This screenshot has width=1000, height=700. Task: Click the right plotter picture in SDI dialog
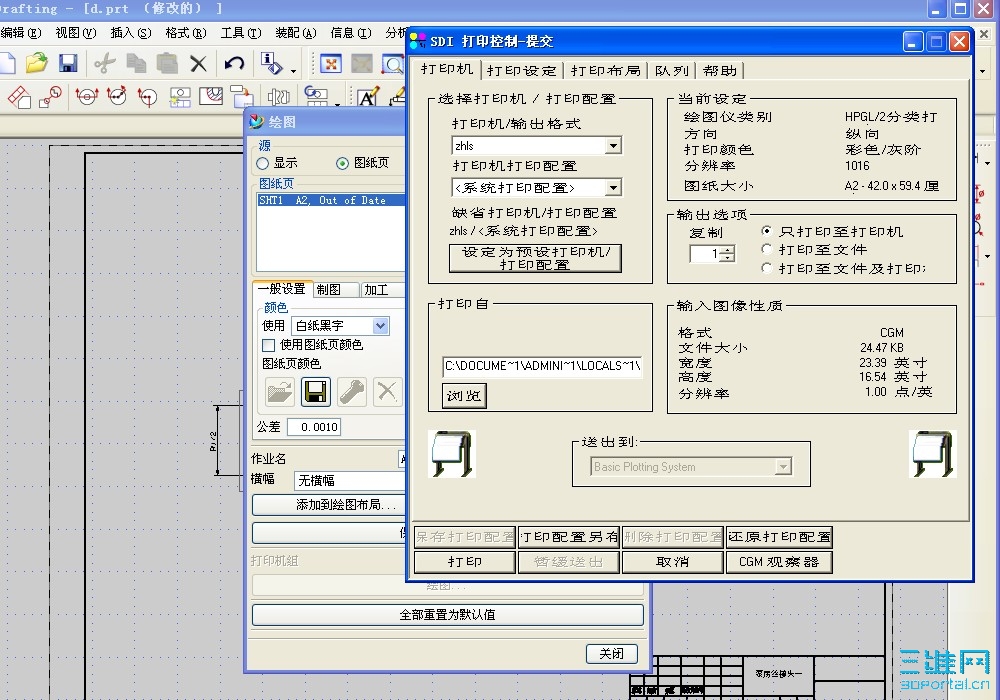pyautogui.click(x=932, y=454)
